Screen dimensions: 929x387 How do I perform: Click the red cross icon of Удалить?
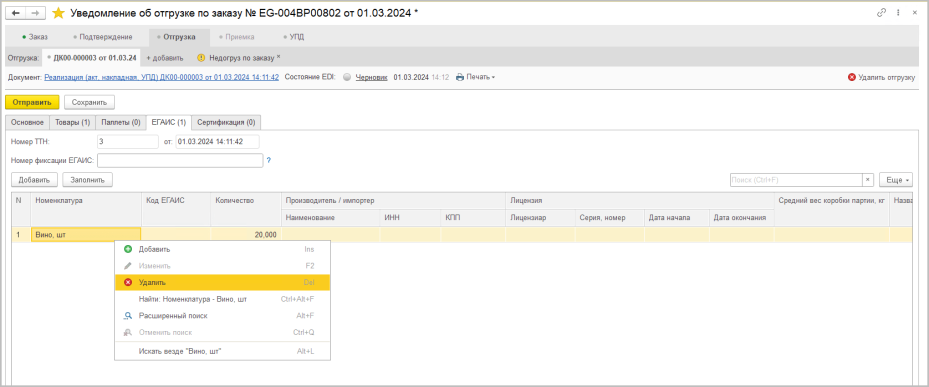[x=127, y=283]
